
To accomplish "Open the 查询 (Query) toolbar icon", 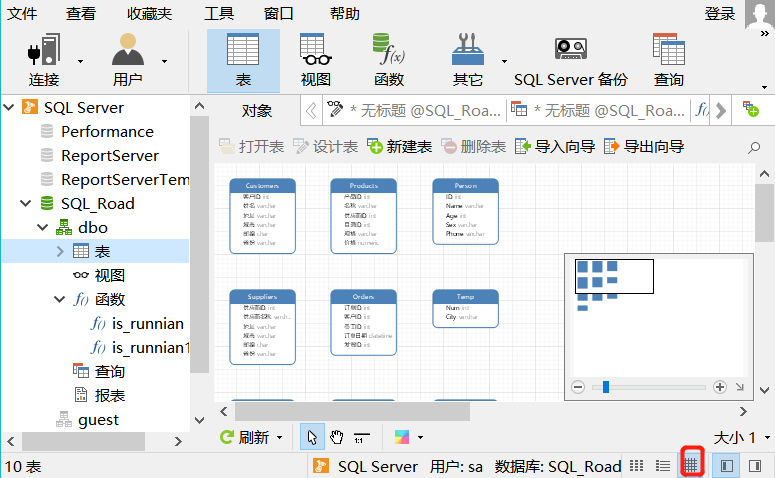I will click(x=668, y=58).
